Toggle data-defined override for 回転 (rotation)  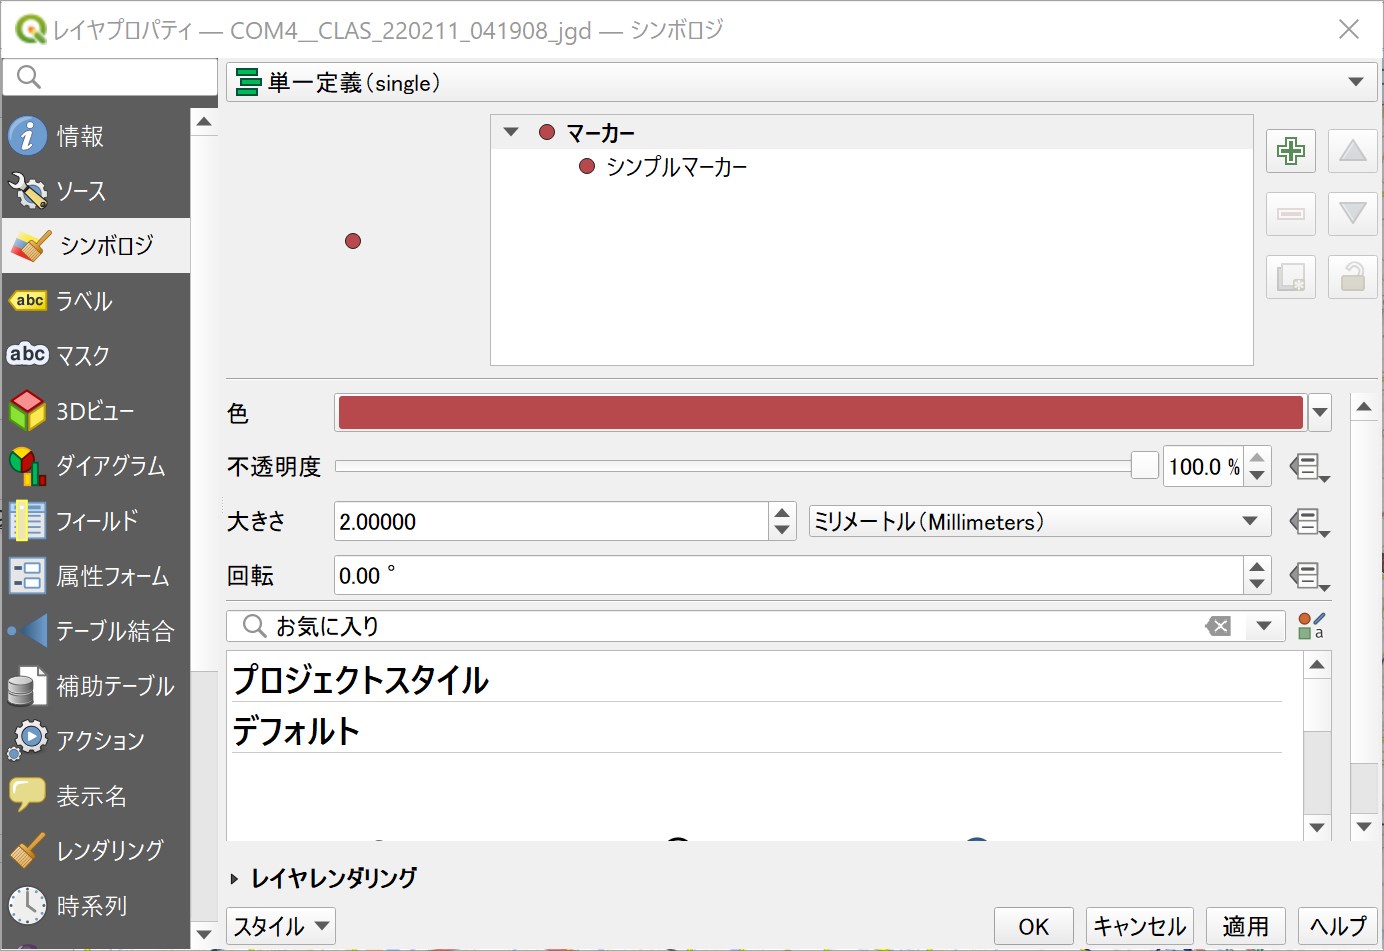1309,575
